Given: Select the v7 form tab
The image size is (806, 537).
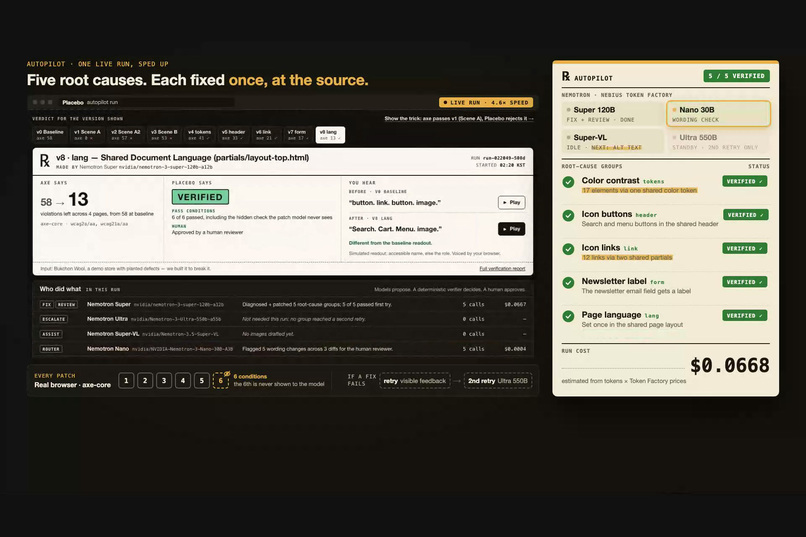Looking at the screenshot, I should 298,135.
